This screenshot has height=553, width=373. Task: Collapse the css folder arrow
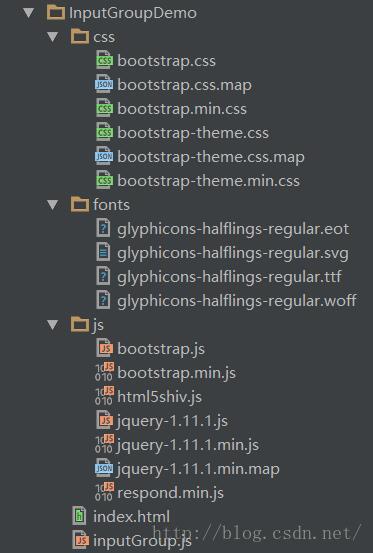(x=53, y=37)
